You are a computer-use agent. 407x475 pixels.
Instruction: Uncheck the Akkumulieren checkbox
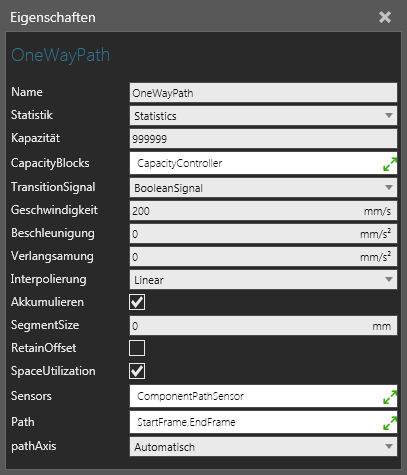[x=137, y=302]
